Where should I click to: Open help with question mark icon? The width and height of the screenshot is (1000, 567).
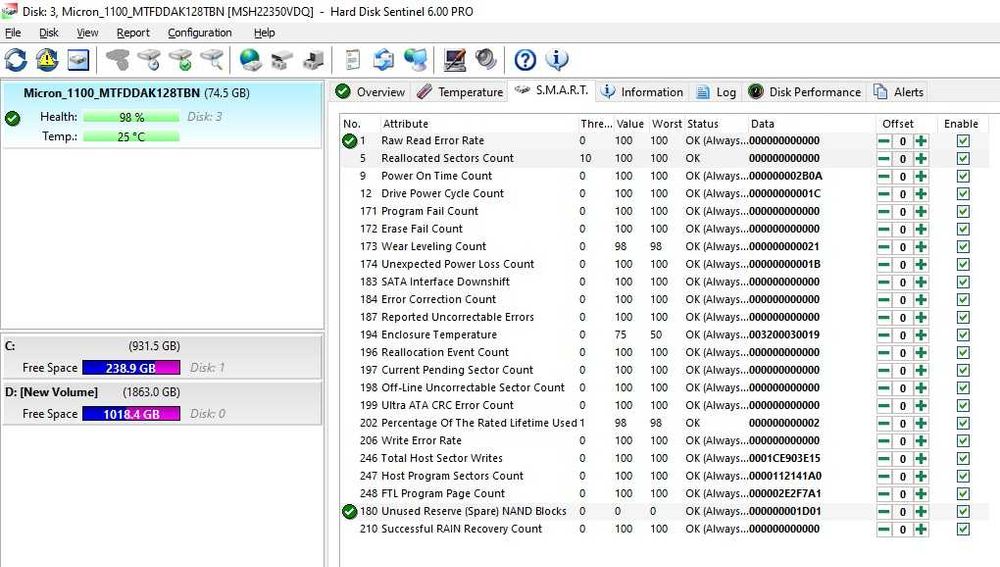525,60
